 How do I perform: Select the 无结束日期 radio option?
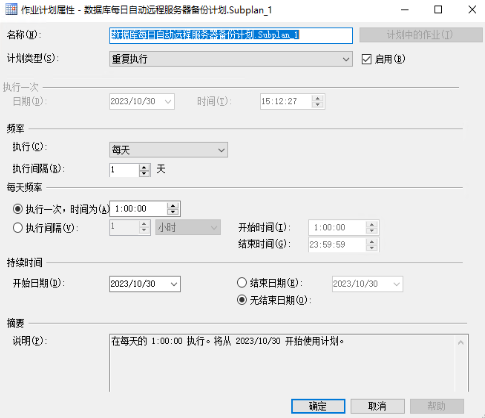[x=242, y=300]
